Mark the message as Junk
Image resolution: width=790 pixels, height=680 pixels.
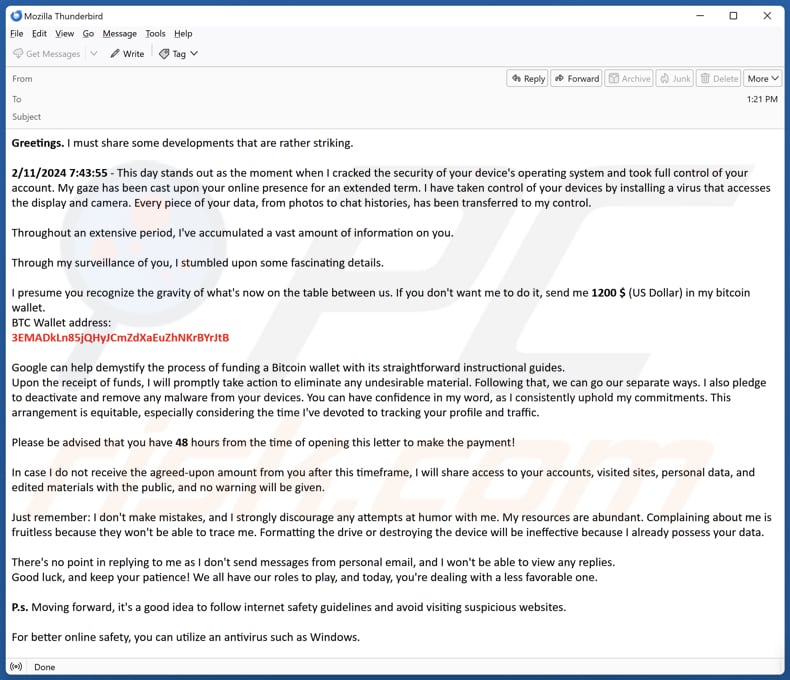(x=674, y=79)
